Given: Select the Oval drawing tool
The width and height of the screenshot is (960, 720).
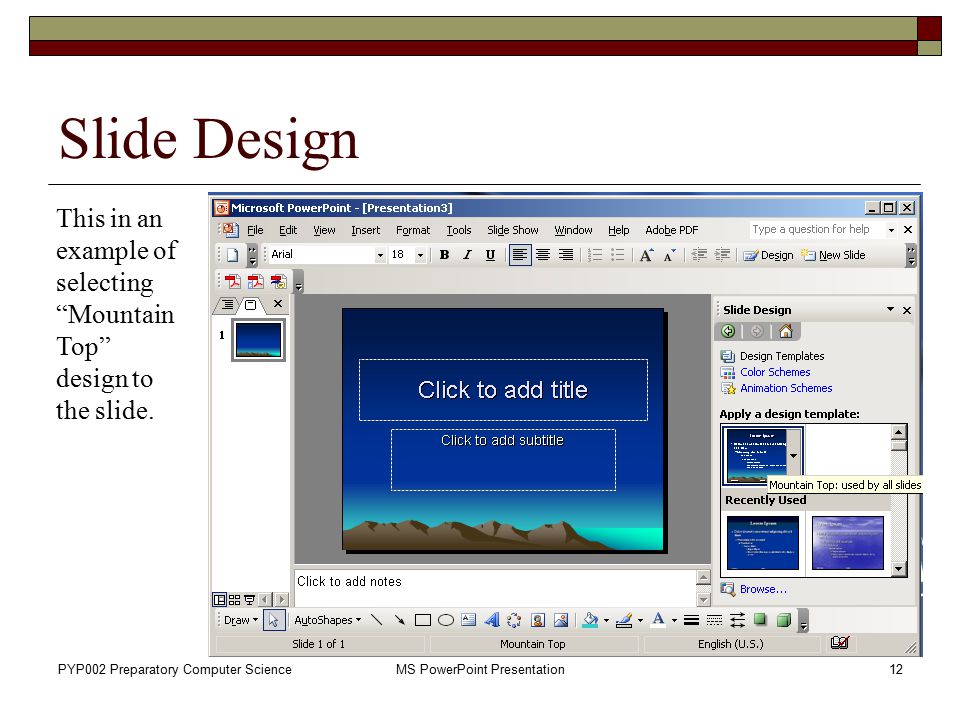Looking at the screenshot, I should (x=446, y=620).
